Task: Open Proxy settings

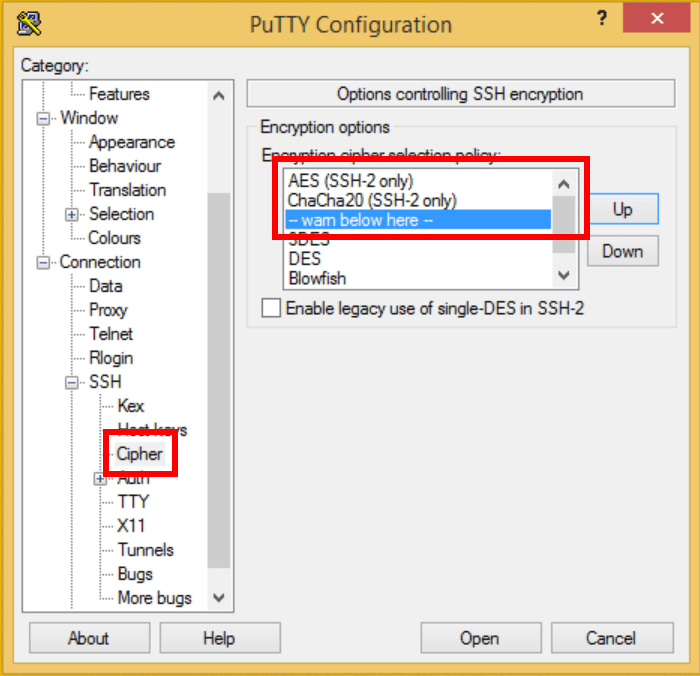Action: click(x=108, y=310)
